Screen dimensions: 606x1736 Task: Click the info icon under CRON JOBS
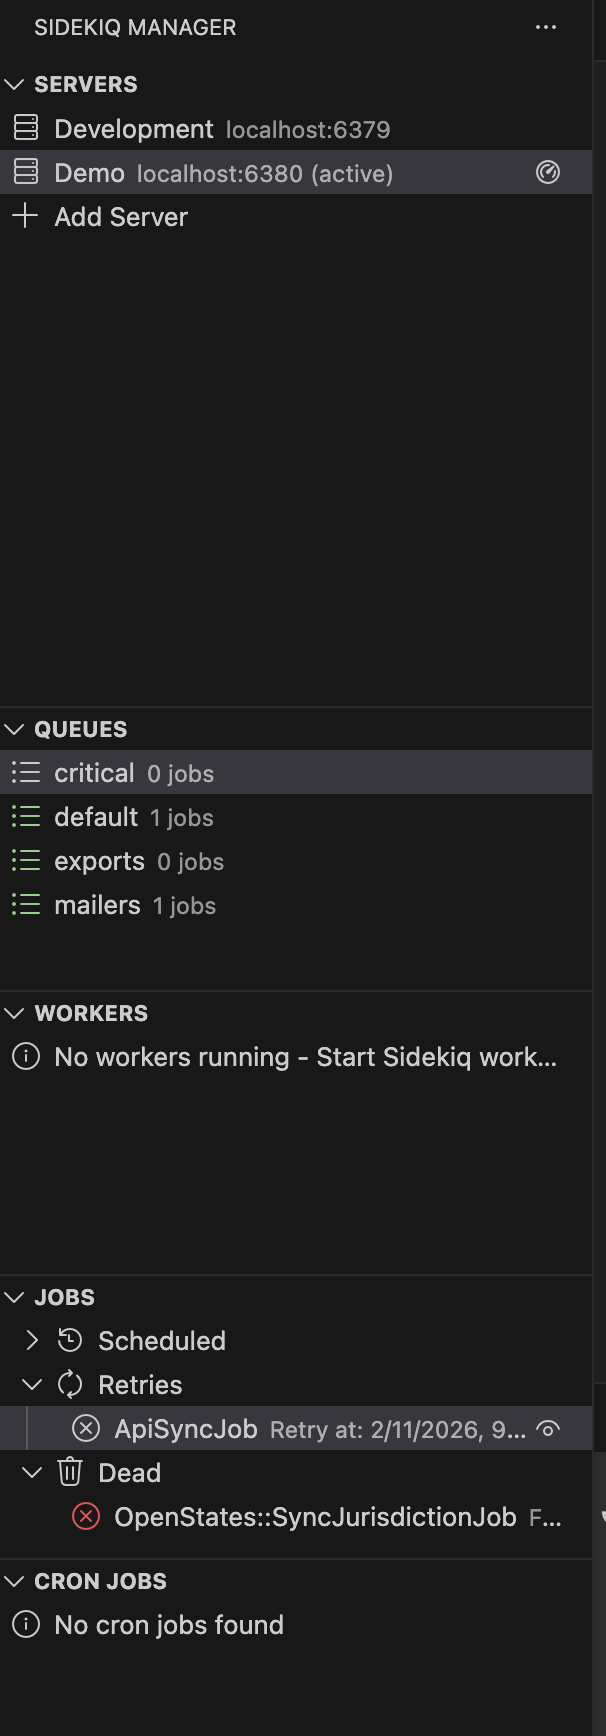point(25,1624)
